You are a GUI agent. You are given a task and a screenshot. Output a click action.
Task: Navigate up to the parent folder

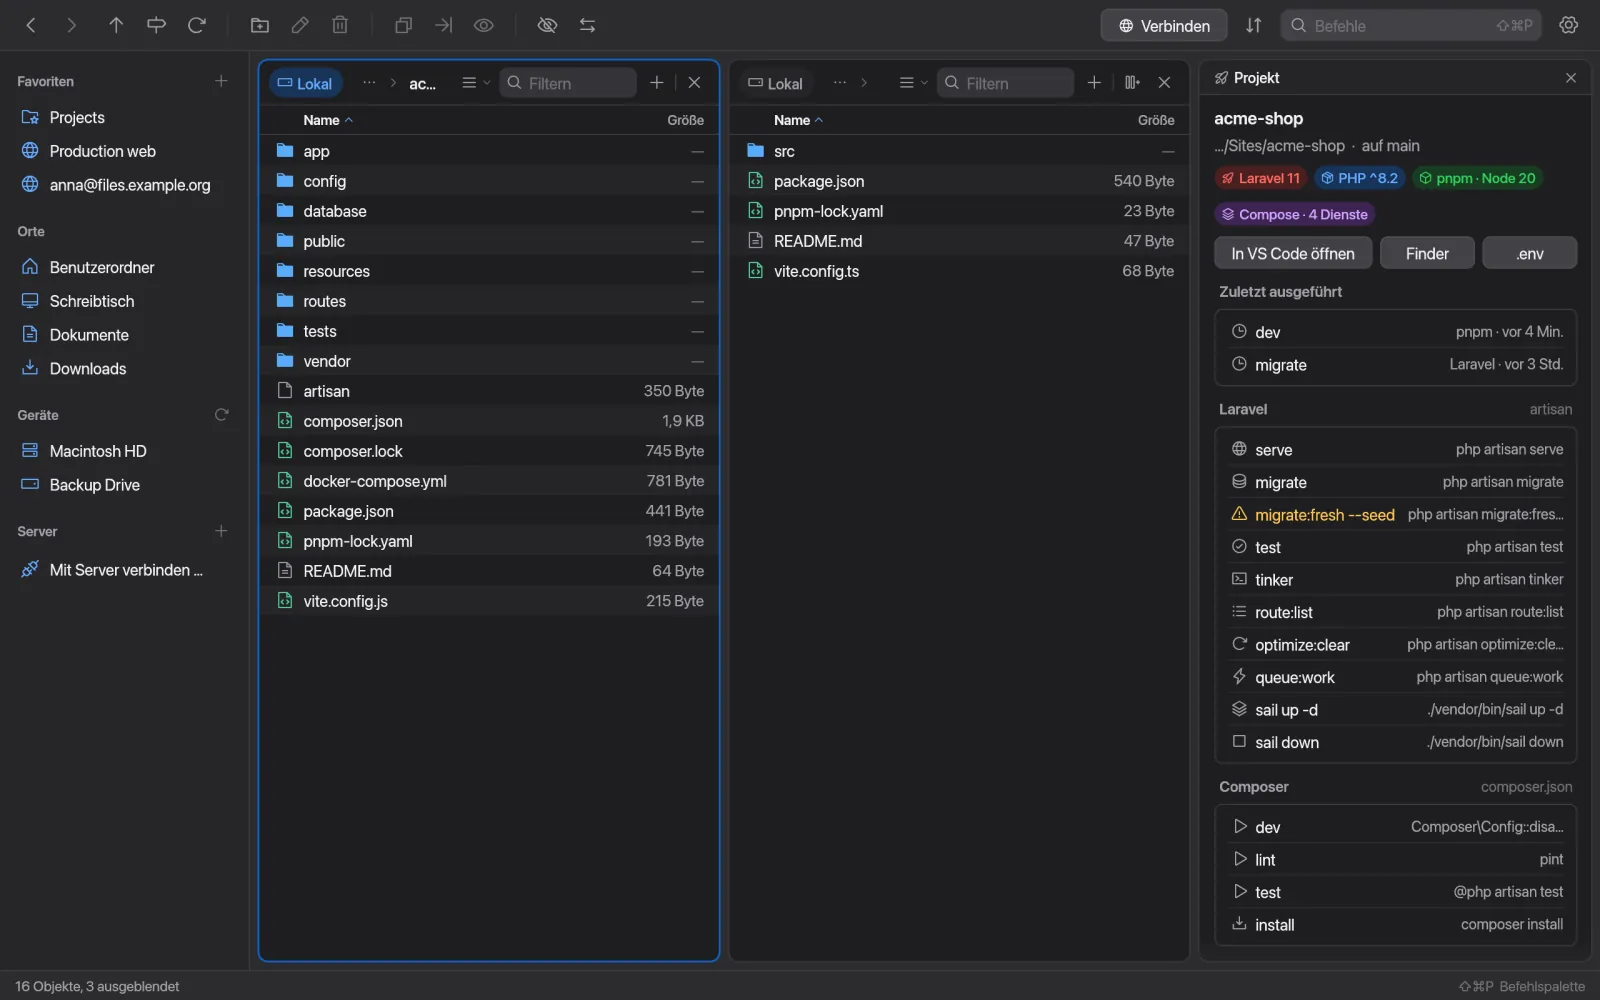coord(116,25)
